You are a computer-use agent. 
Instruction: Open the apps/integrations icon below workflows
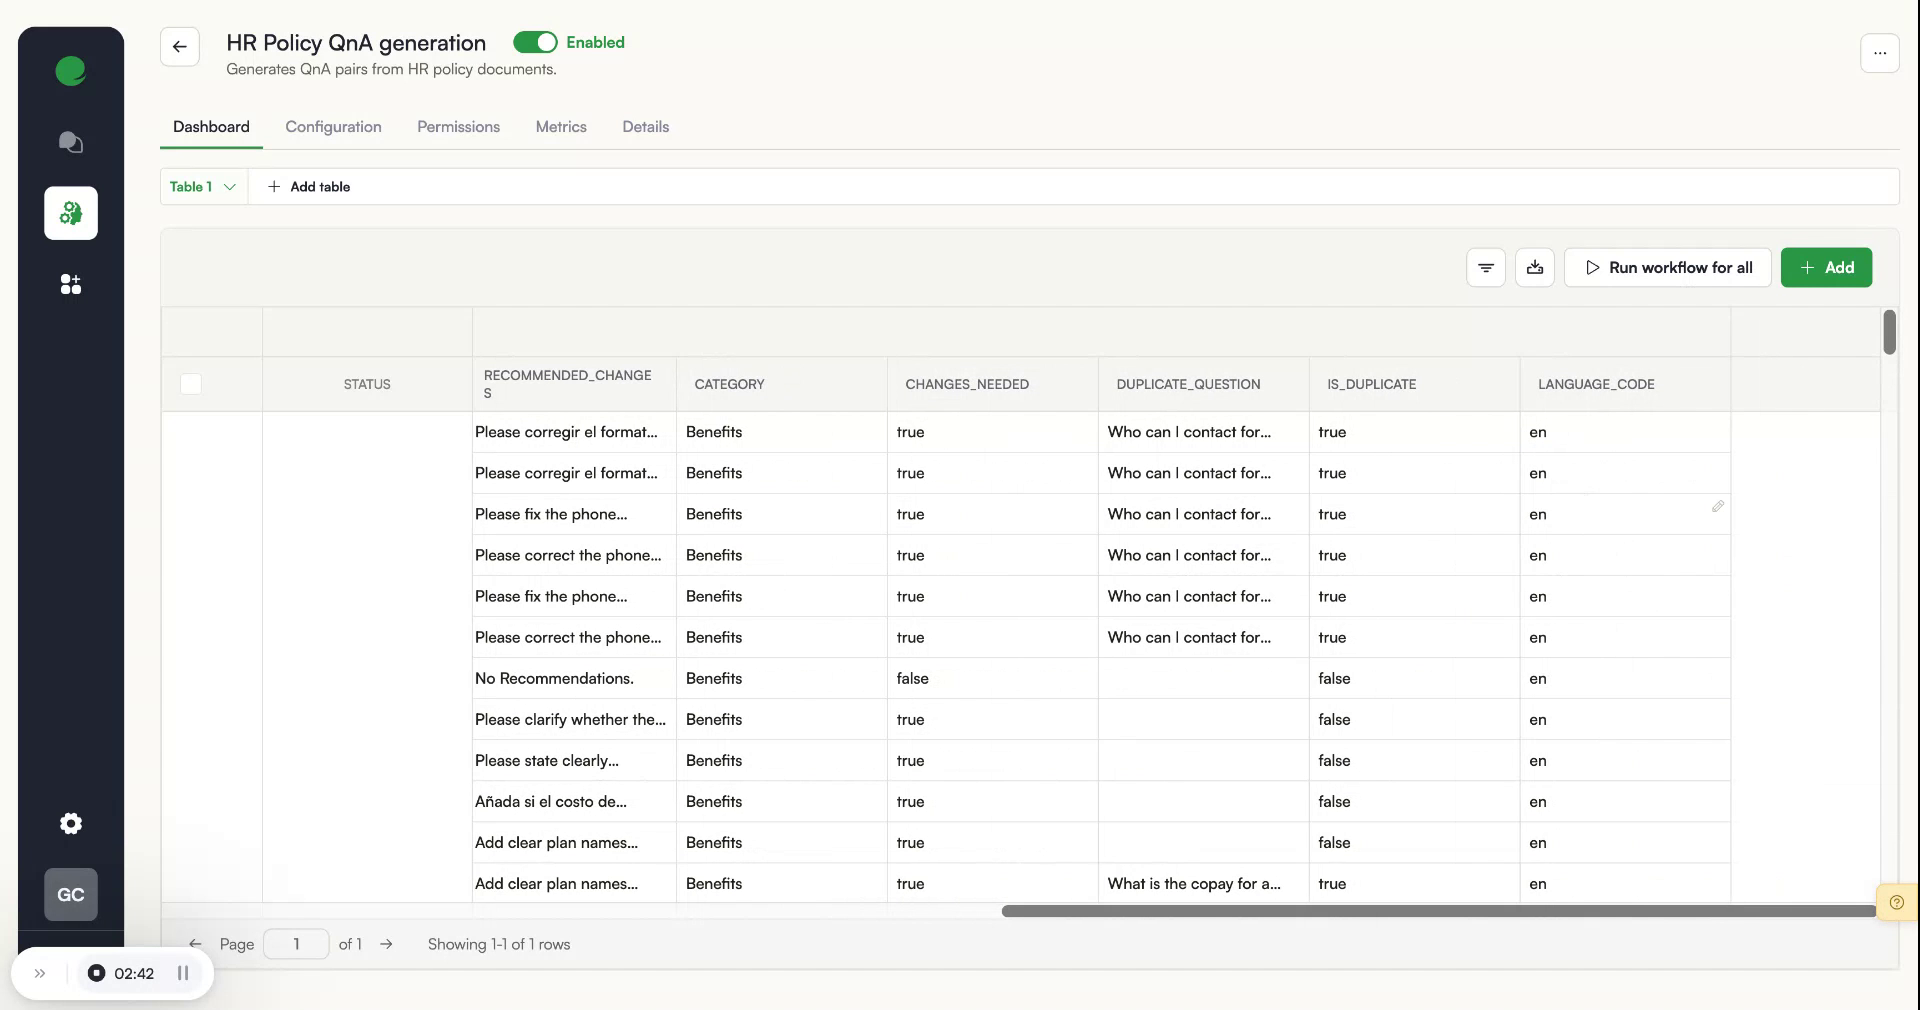[x=70, y=285]
